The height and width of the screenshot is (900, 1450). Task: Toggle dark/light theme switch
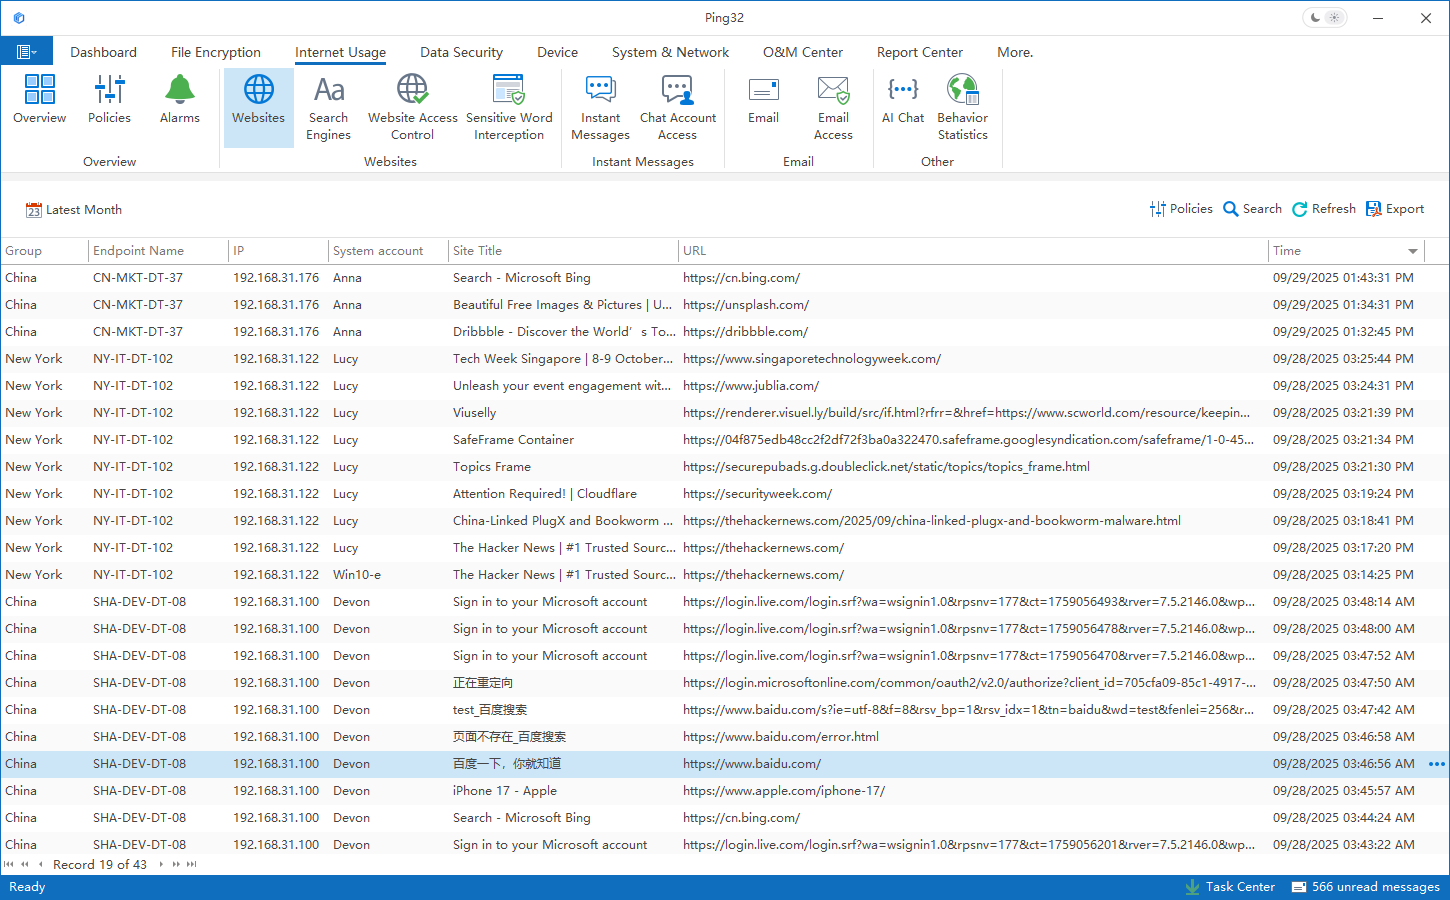click(x=1325, y=18)
